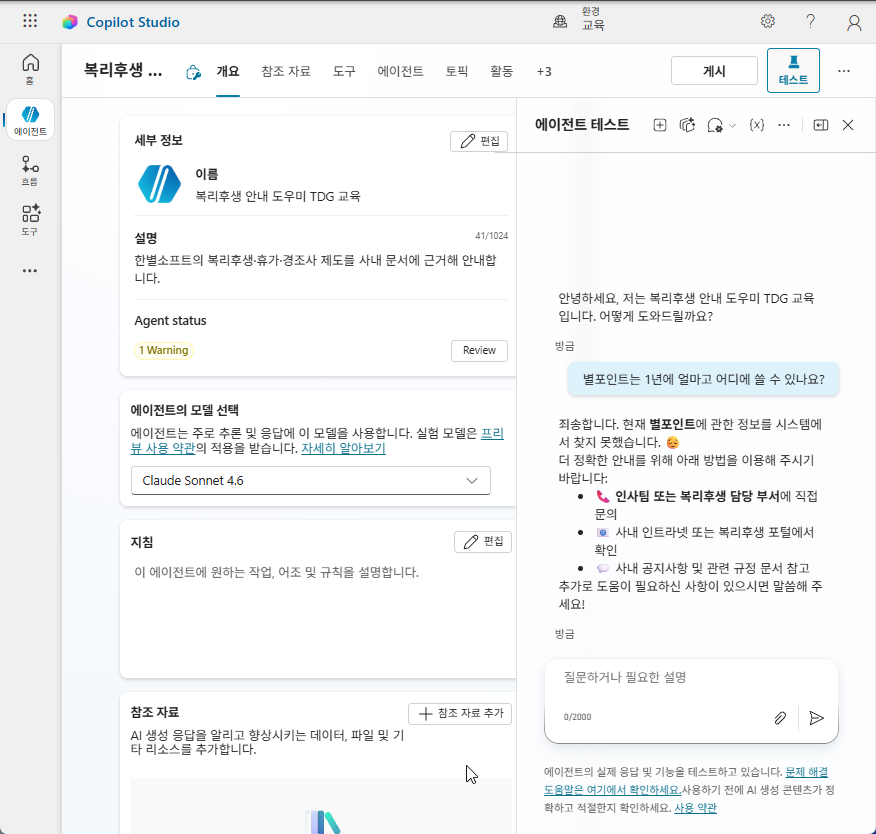Switch to the 참조 자료 tab

coord(285,72)
